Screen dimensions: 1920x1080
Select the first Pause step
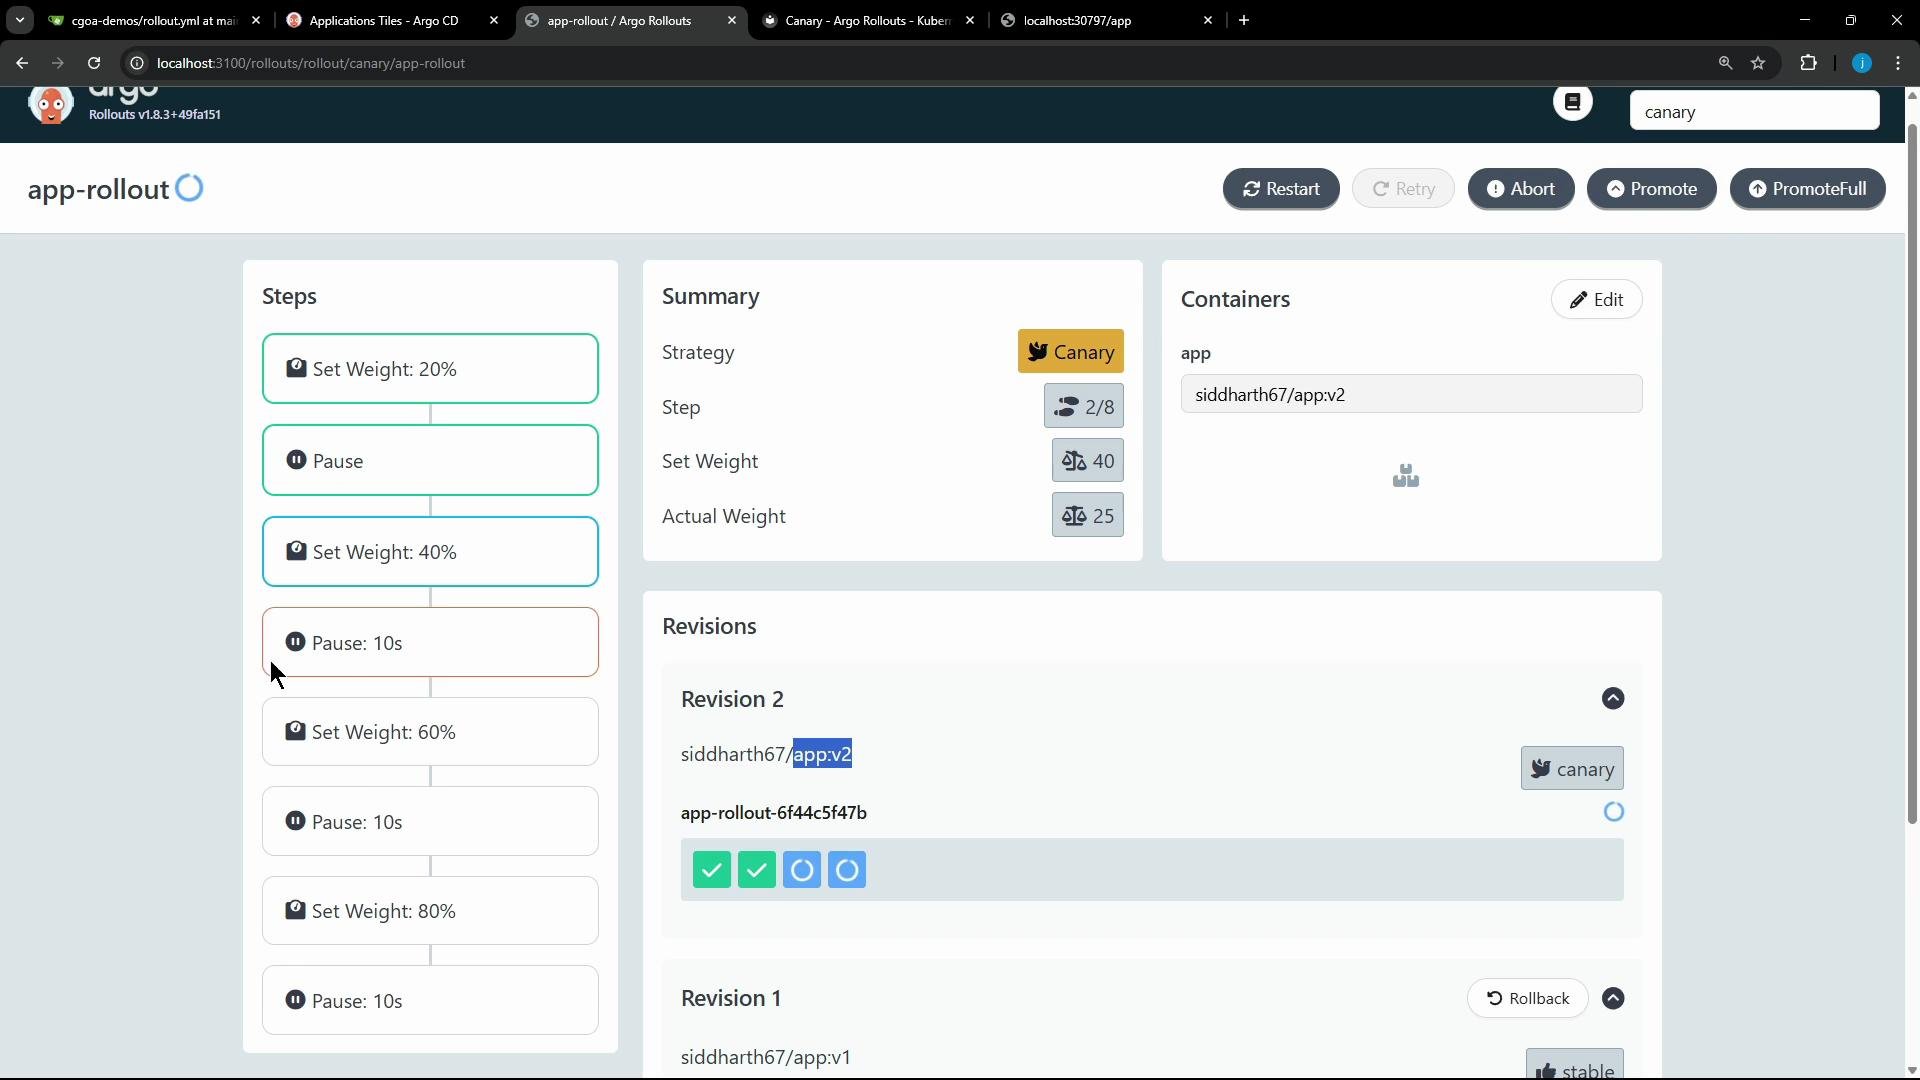coord(430,461)
